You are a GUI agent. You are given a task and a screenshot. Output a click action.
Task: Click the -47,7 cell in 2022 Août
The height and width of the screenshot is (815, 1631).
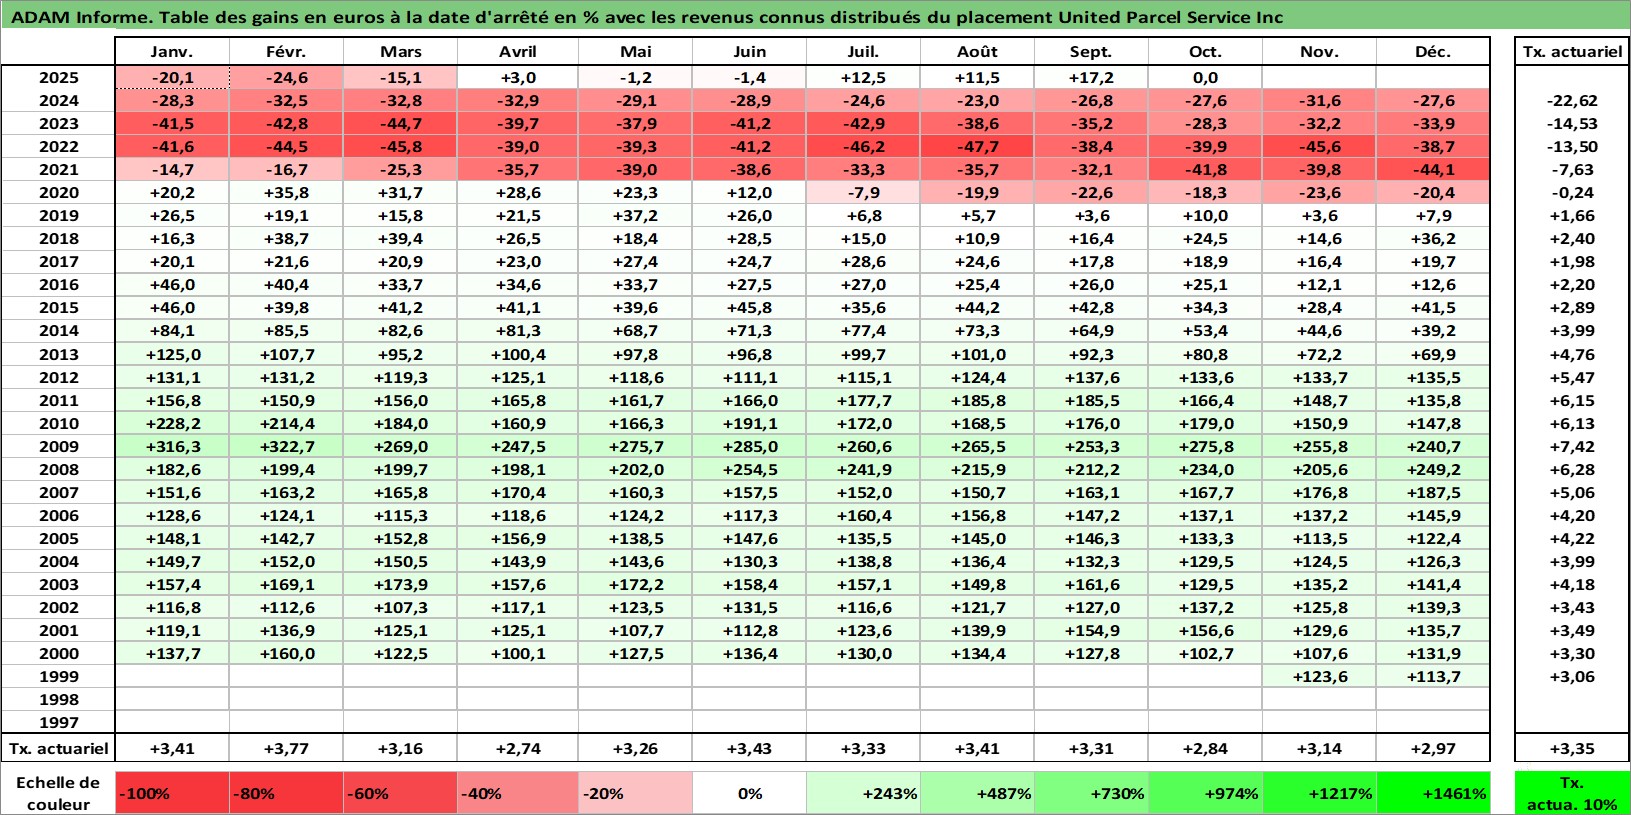977,146
